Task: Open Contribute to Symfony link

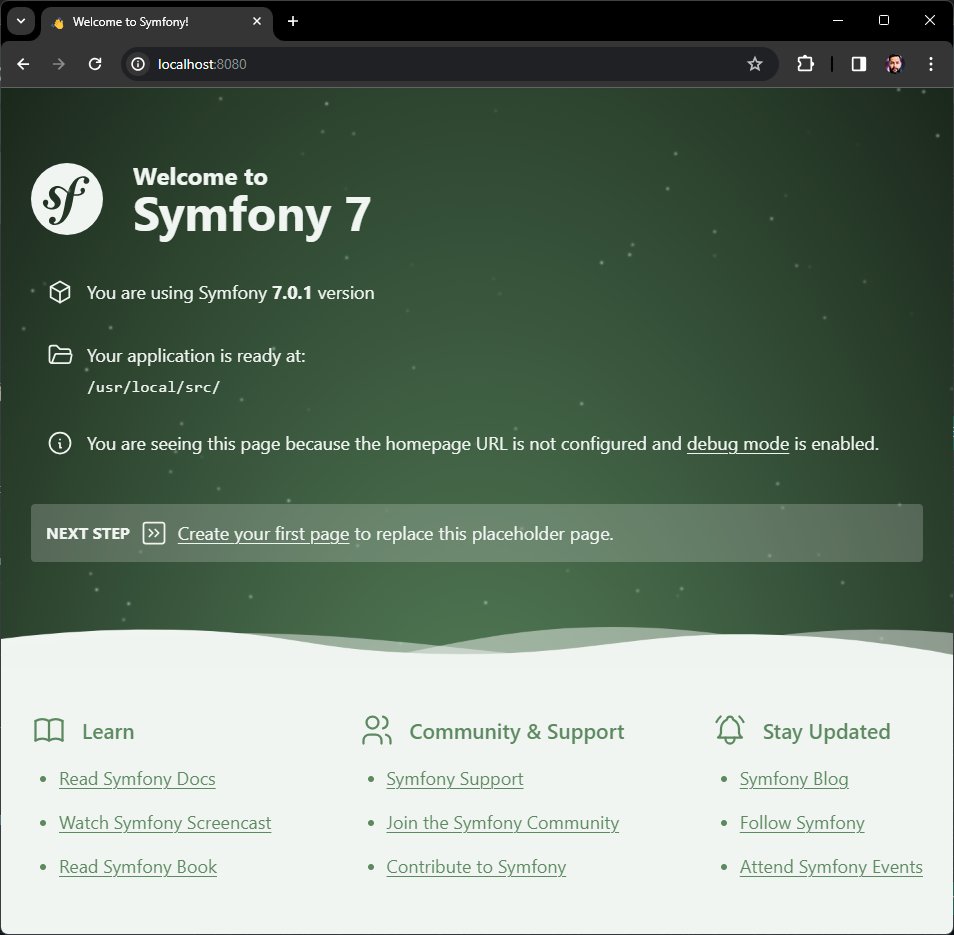Action: (x=476, y=867)
